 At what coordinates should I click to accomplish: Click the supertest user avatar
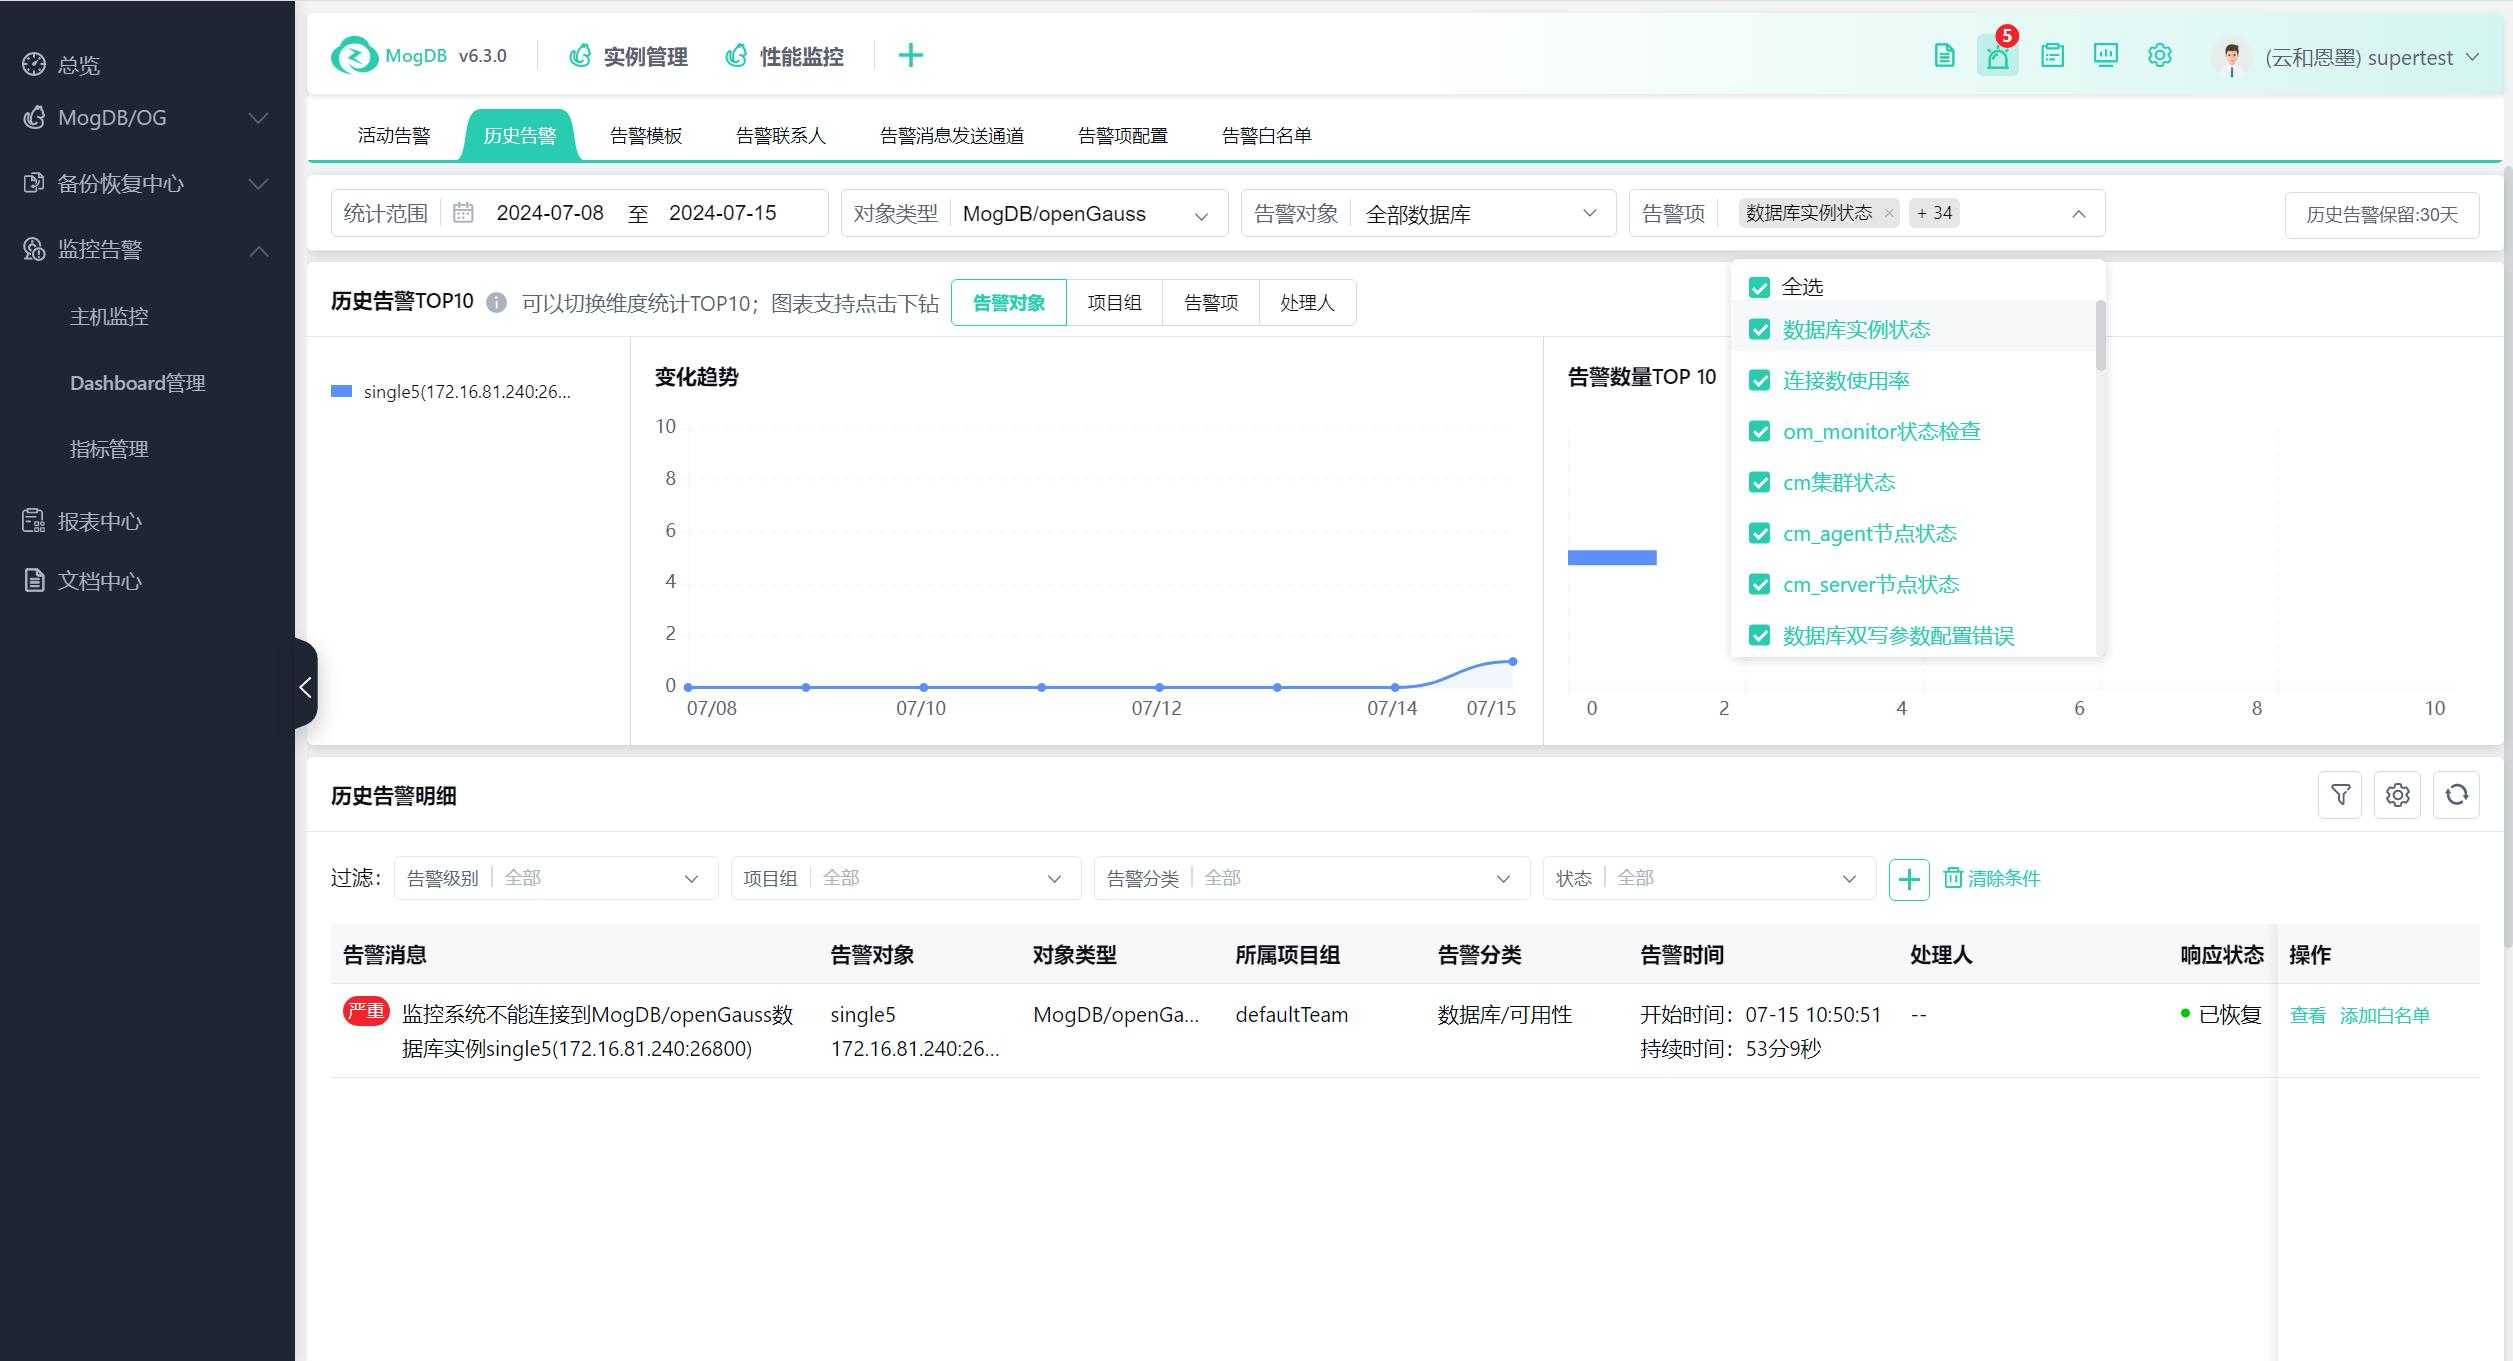click(2230, 57)
